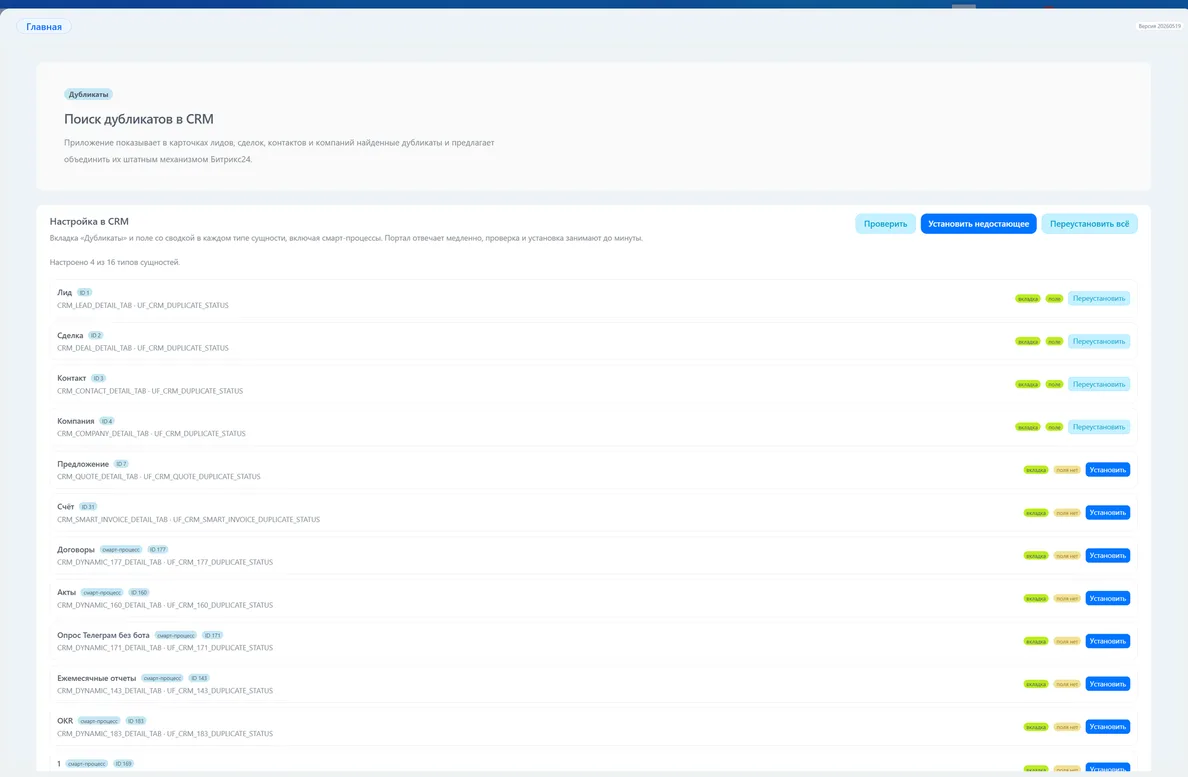Click смарт-процесс badge next to Акты
This screenshot has height=777, width=1188.
tap(102, 592)
